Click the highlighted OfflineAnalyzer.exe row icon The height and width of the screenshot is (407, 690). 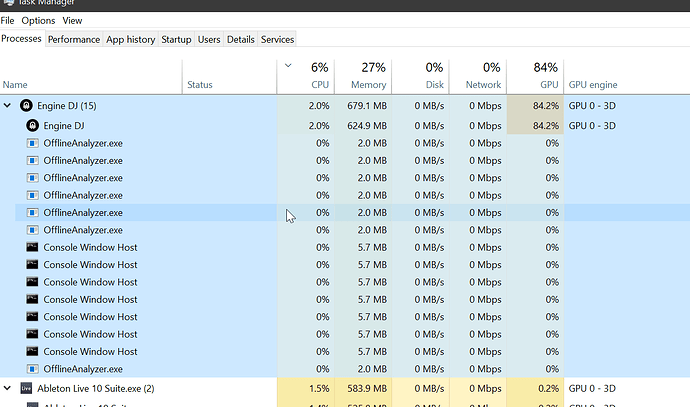[33, 213]
